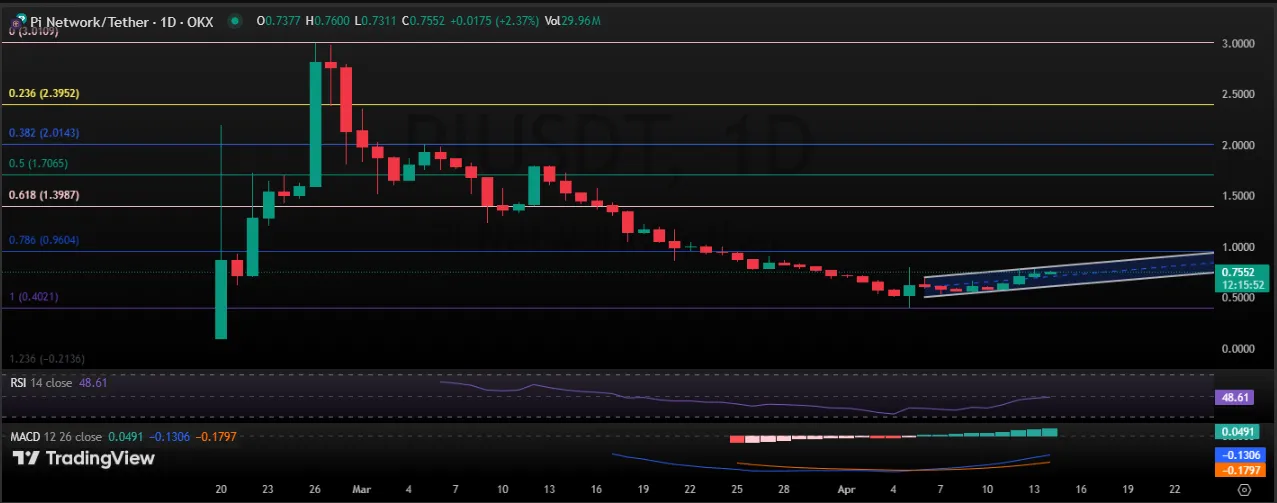Click the 0.618 (1.3987) Fibonacci label
Image resolution: width=1277 pixels, height=503 pixels.
[x=44, y=194]
